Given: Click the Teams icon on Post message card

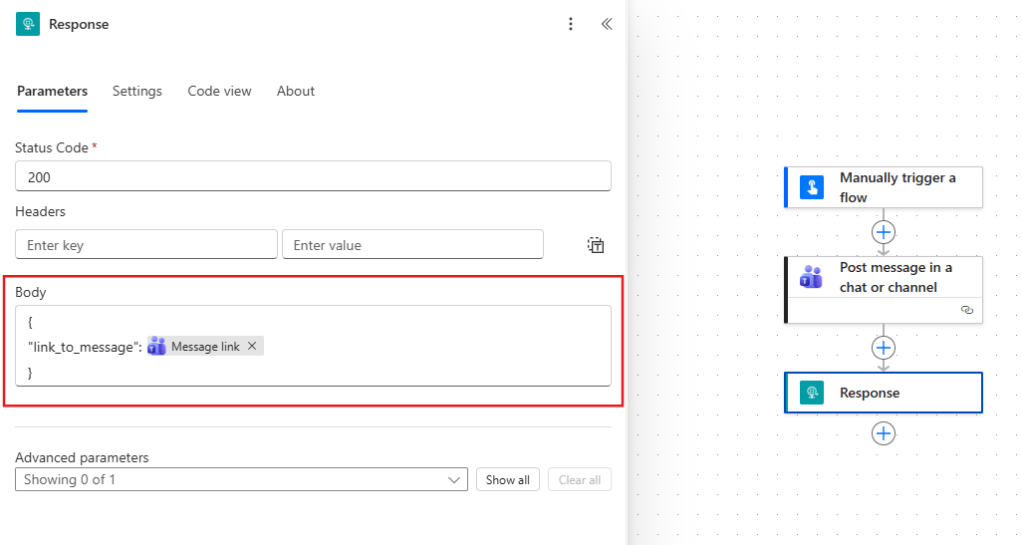Looking at the screenshot, I should [811, 277].
